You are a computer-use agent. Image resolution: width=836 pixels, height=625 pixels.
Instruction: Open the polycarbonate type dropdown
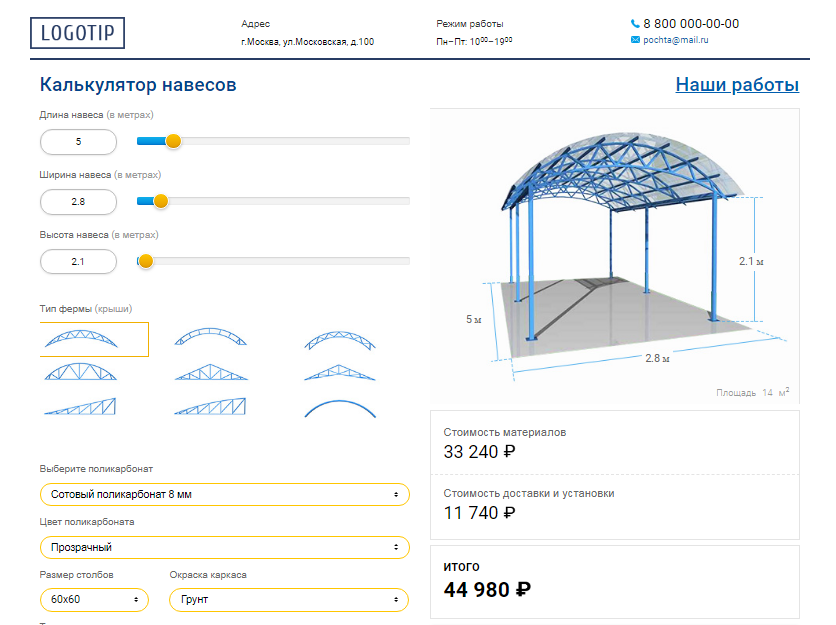tap(224, 494)
